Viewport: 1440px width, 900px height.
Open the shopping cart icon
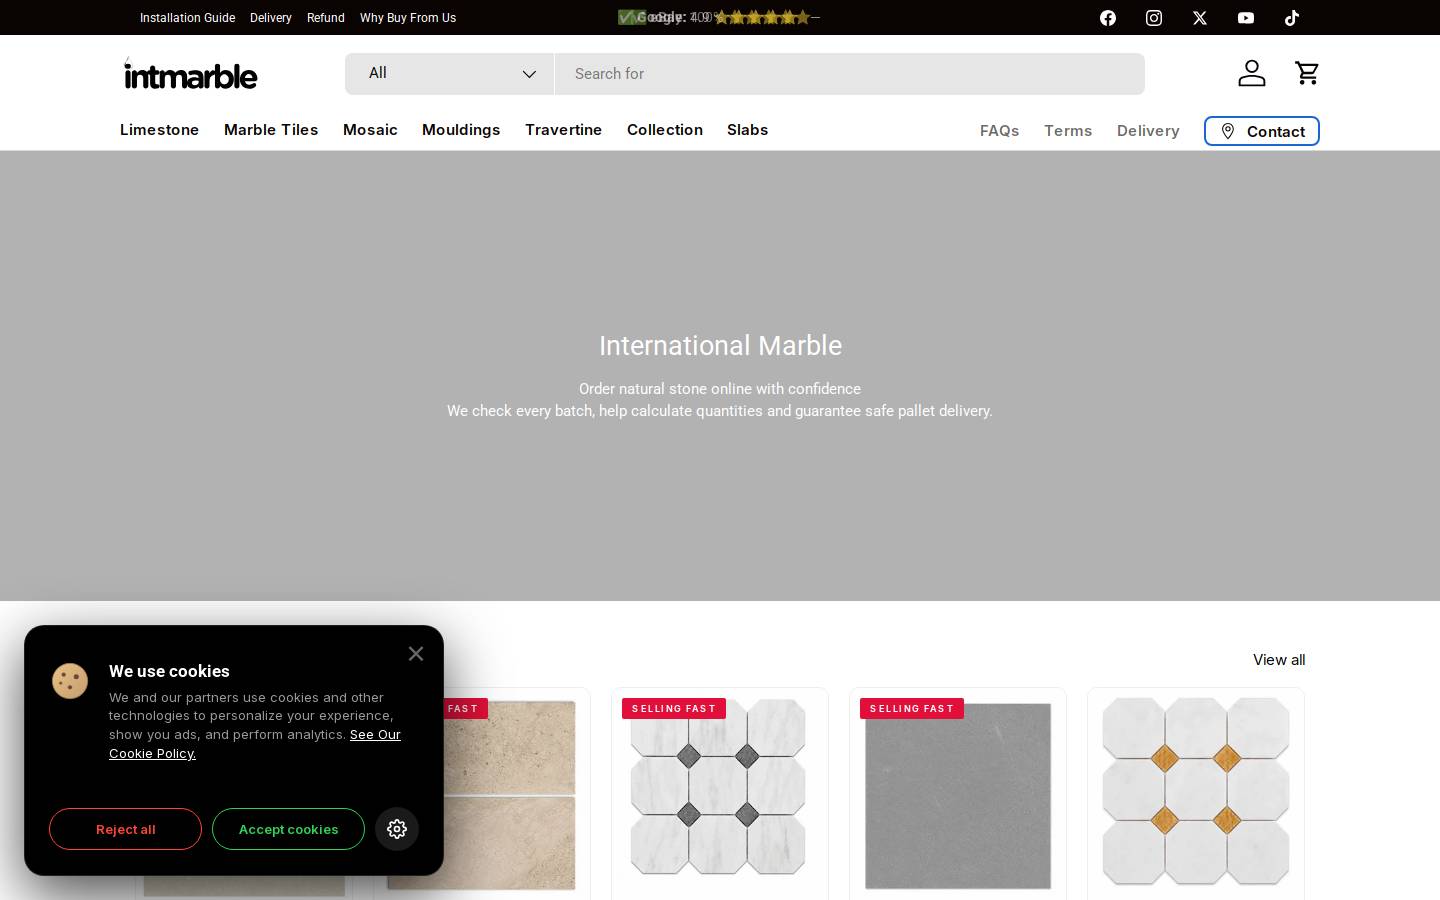click(1307, 73)
